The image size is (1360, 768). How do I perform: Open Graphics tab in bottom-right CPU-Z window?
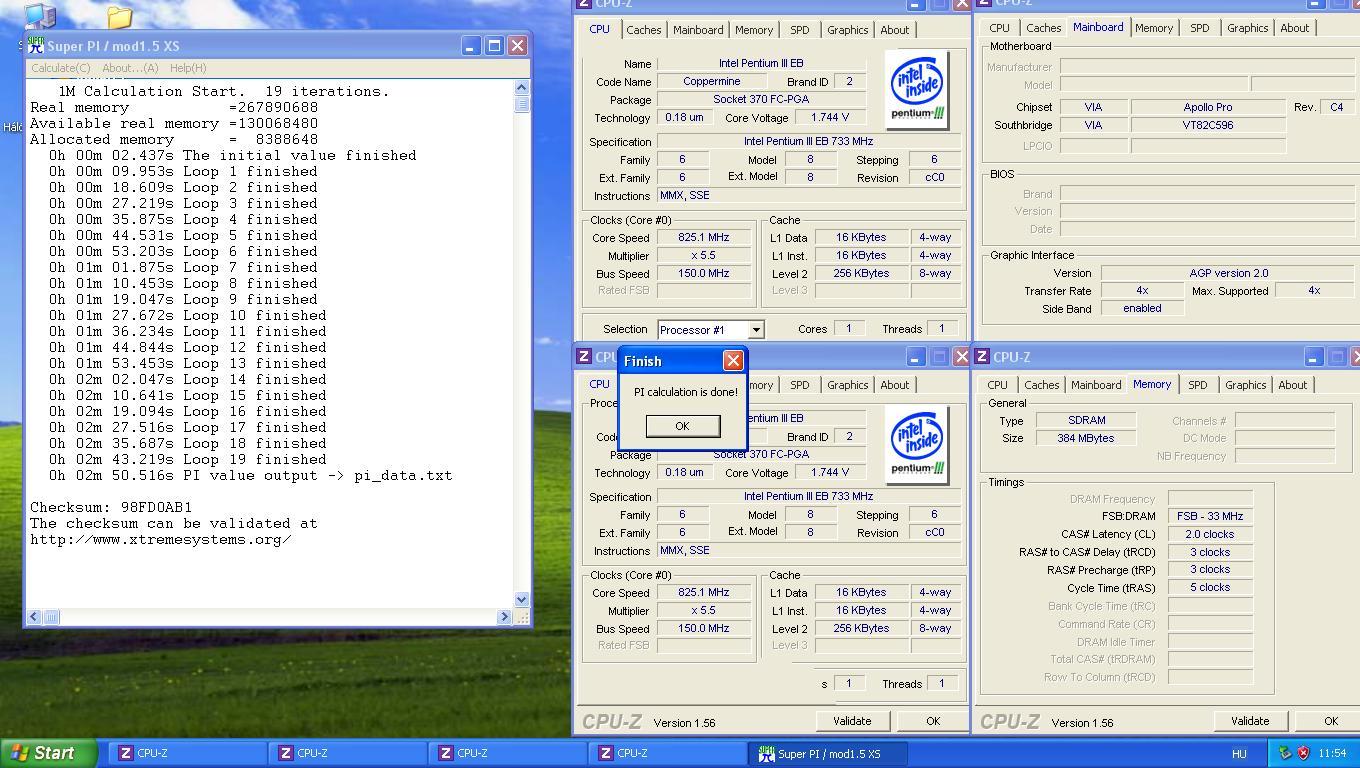pyautogui.click(x=1246, y=385)
